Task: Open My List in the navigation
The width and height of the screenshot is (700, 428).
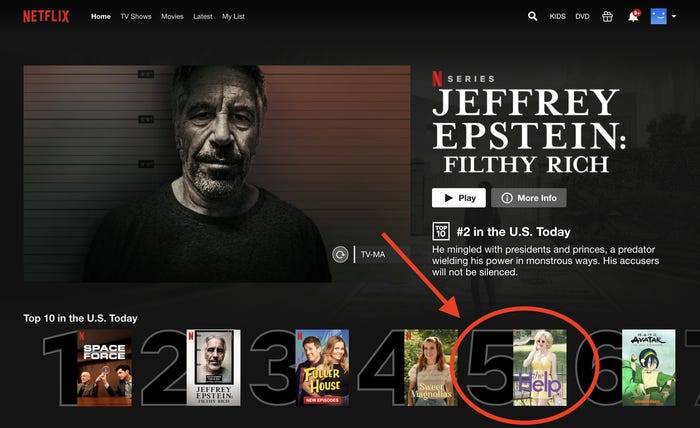Action: (x=233, y=17)
